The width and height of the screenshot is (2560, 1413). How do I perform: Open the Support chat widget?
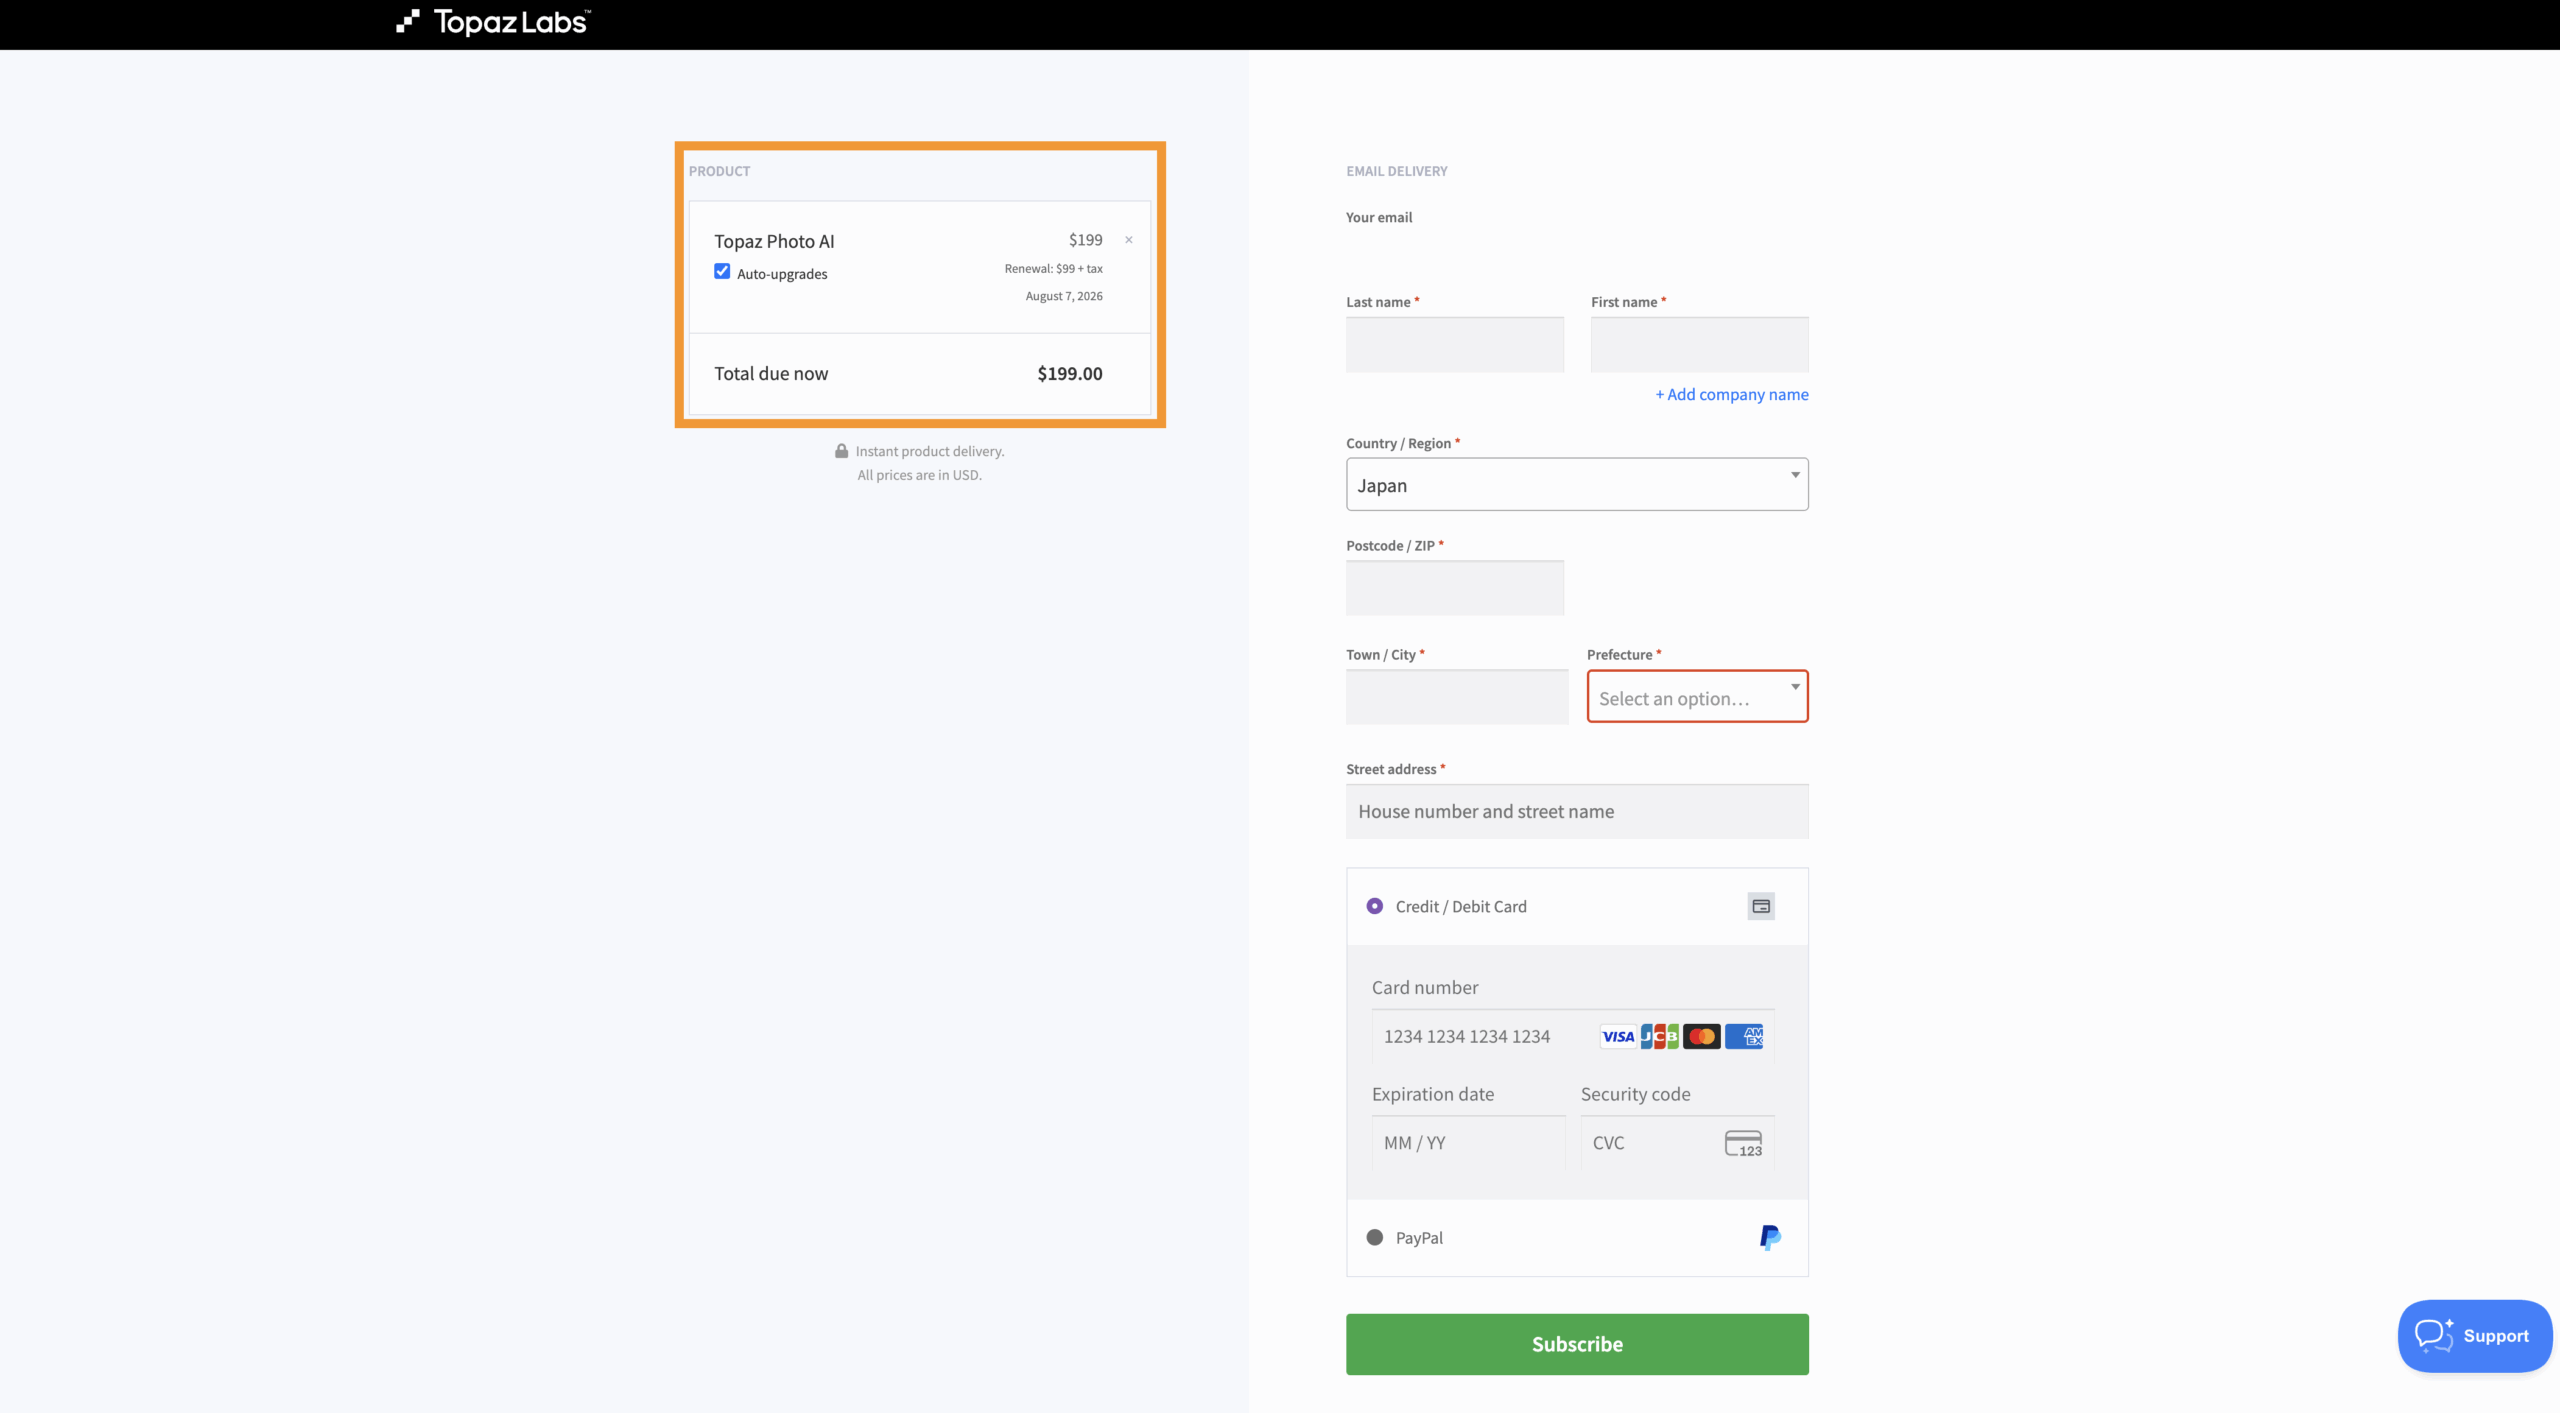[x=2475, y=1336]
